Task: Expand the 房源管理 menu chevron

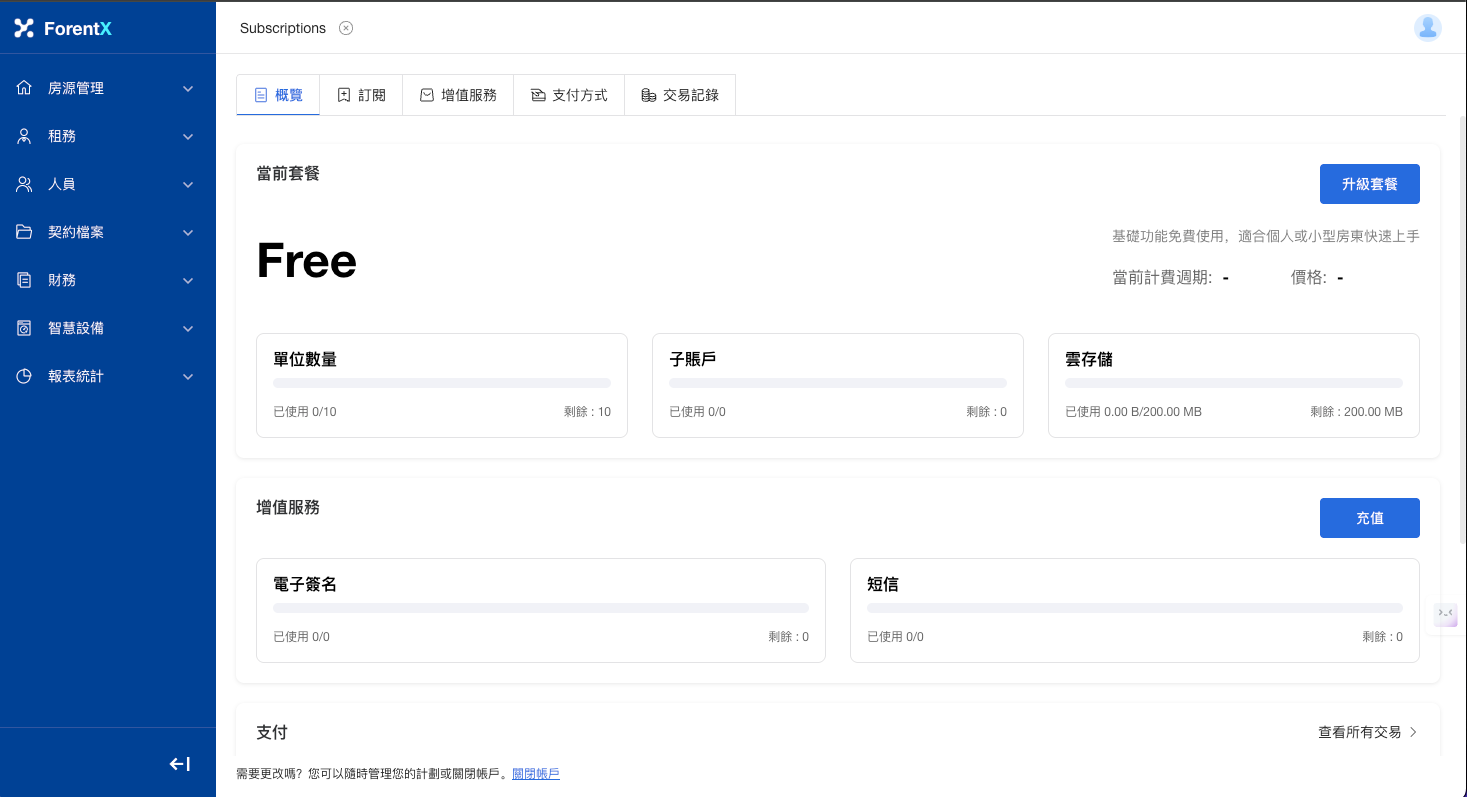Action: [x=188, y=89]
